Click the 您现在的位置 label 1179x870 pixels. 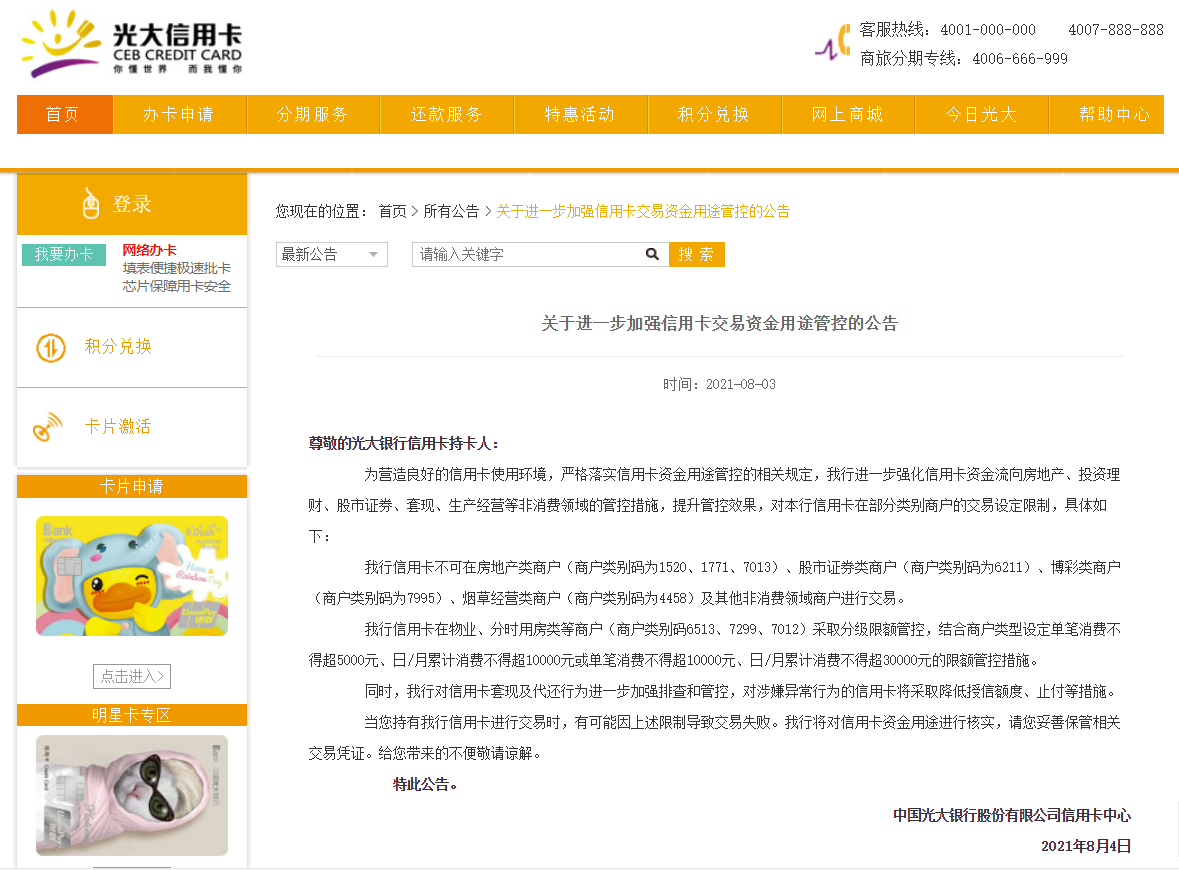pos(320,211)
